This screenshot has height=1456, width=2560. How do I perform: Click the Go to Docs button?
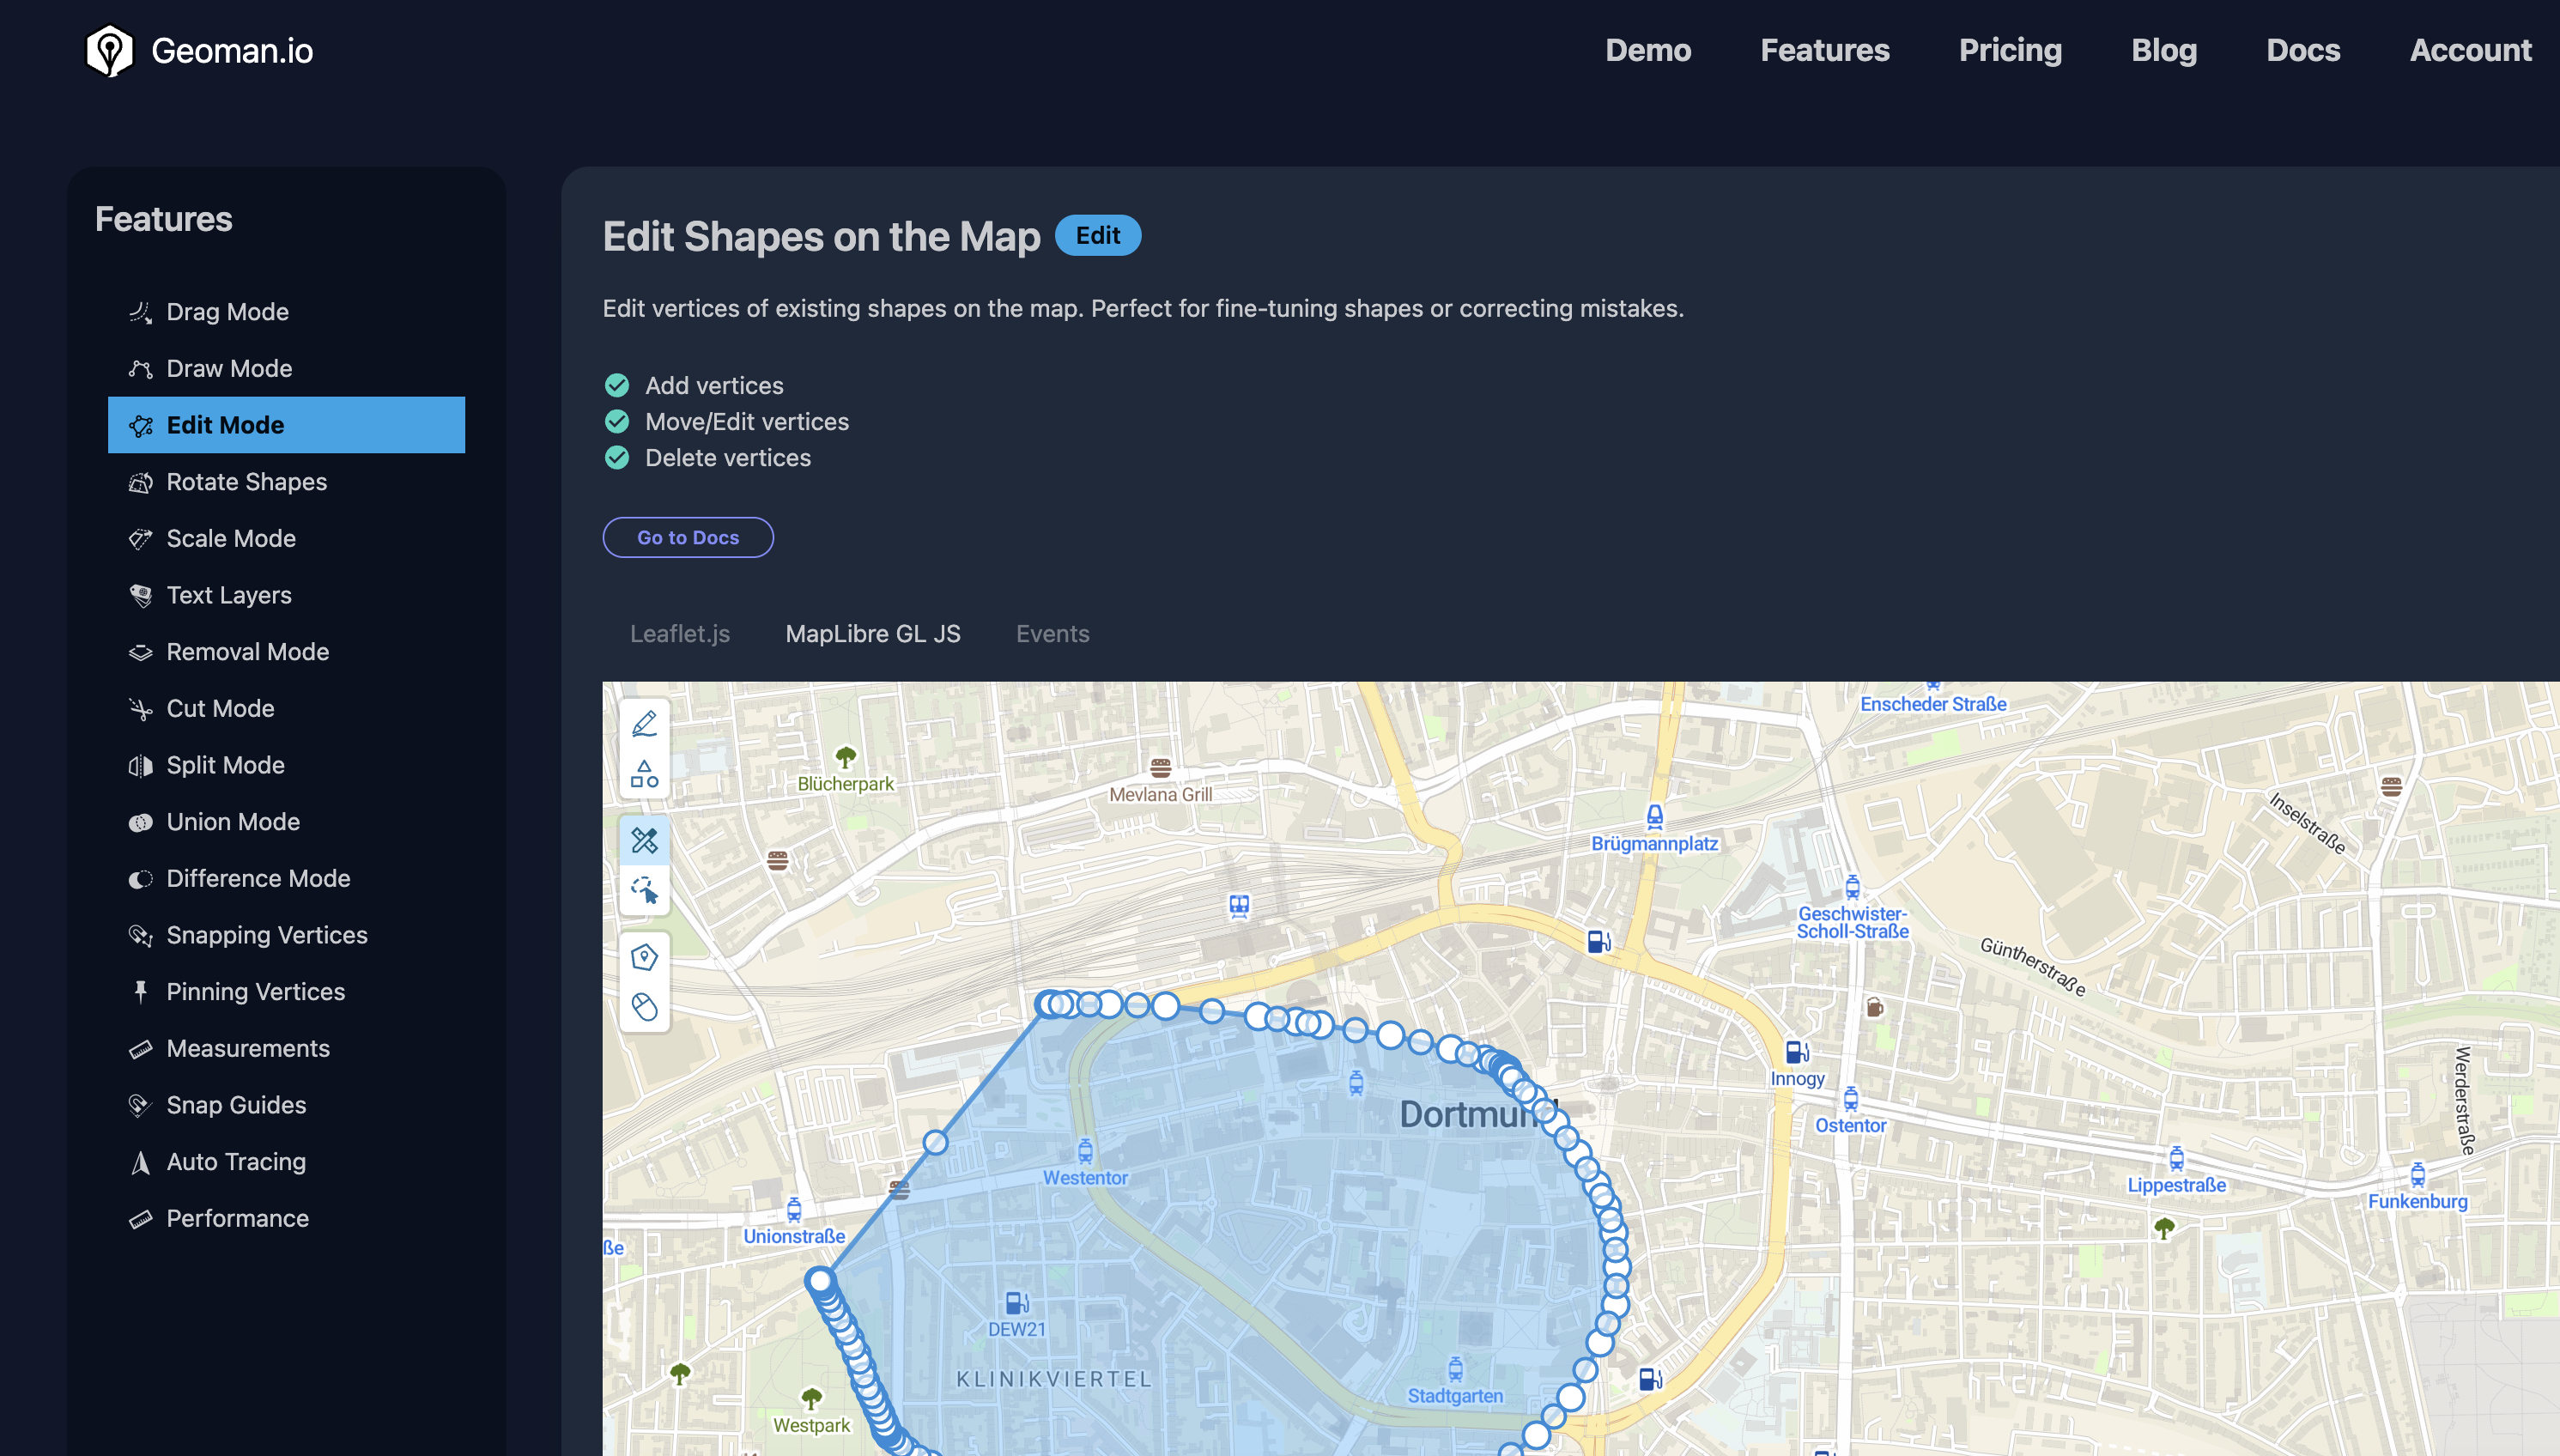pyautogui.click(x=688, y=537)
